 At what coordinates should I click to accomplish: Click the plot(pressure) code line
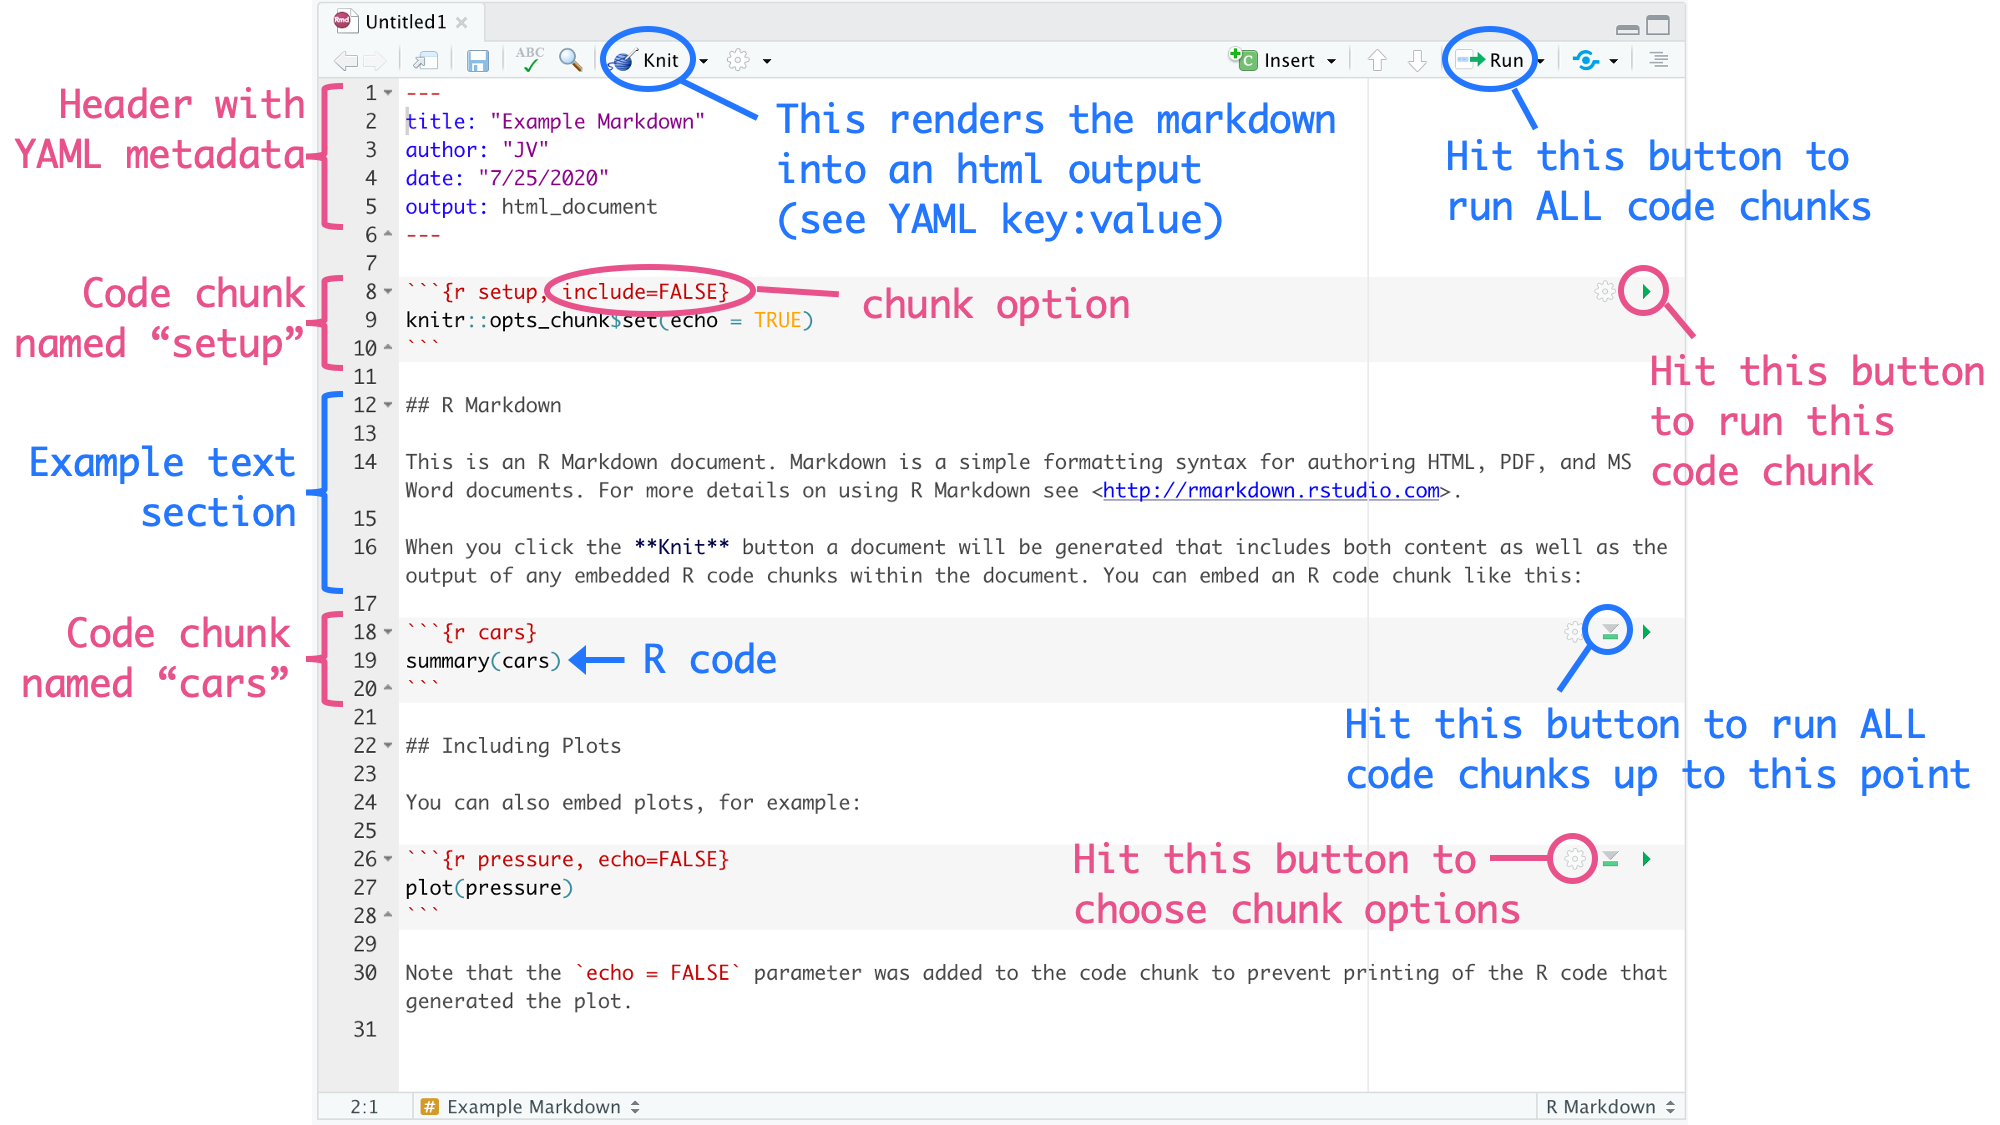coord(489,888)
